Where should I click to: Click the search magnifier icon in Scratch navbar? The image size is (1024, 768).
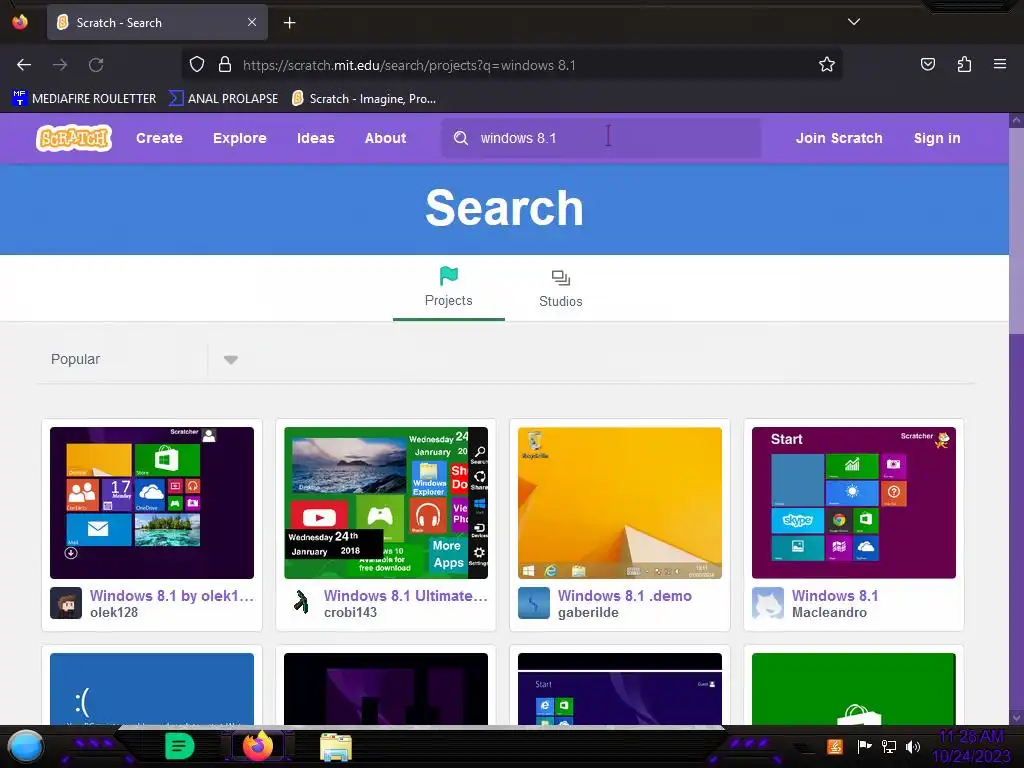[x=461, y=138]
